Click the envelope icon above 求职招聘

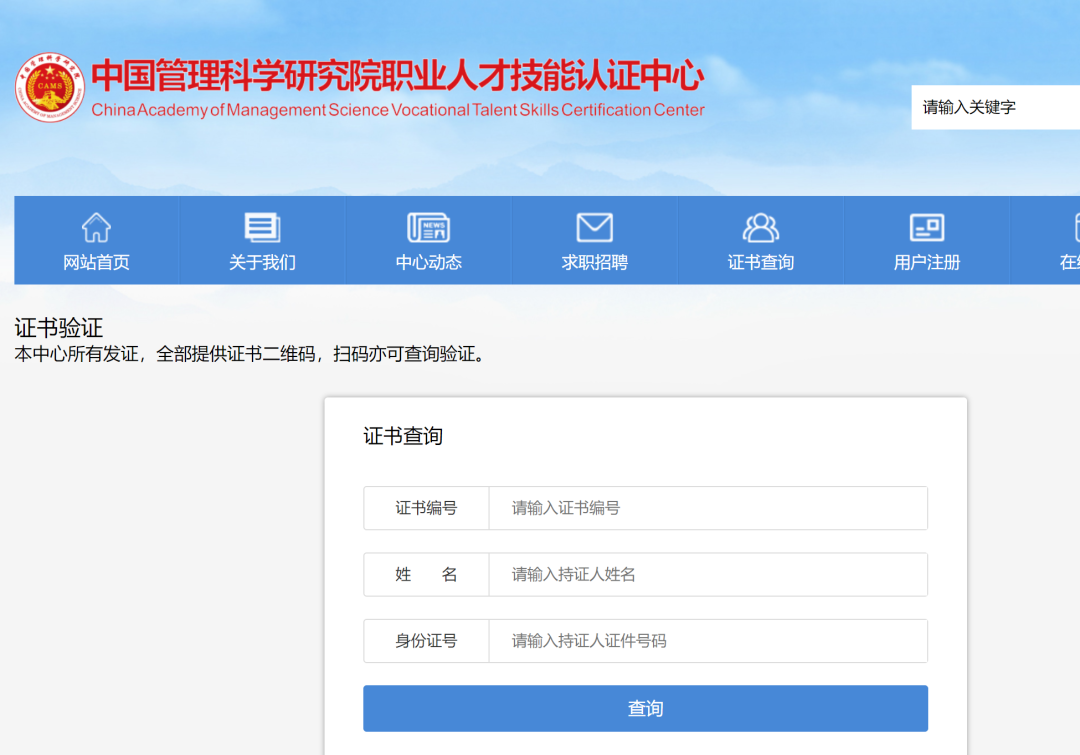(594, 227)
